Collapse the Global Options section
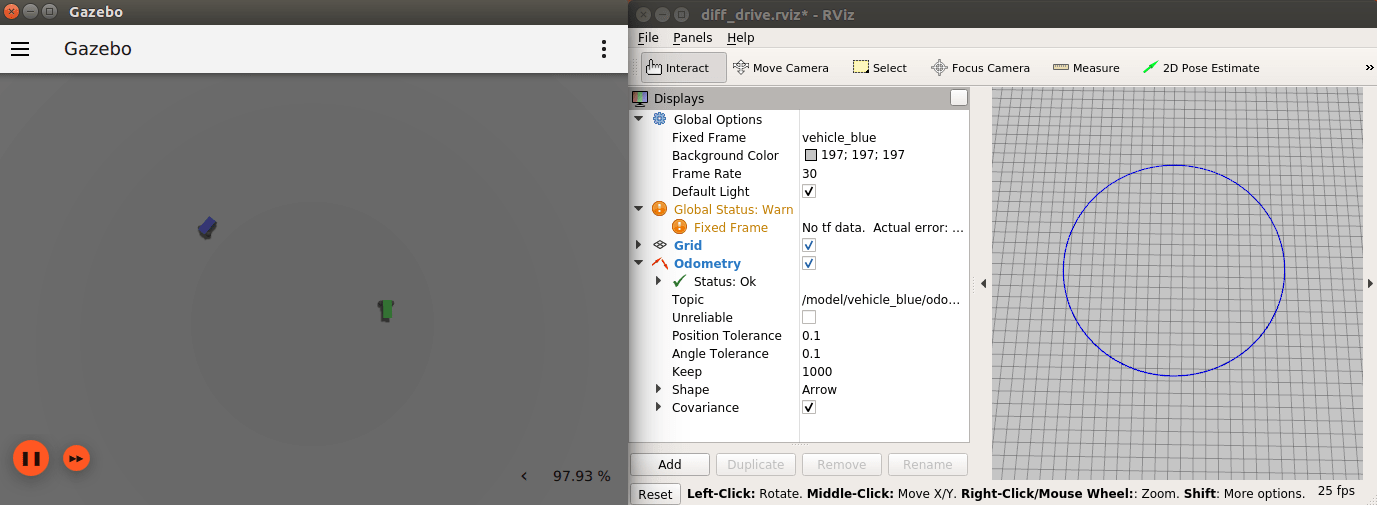 640,119
